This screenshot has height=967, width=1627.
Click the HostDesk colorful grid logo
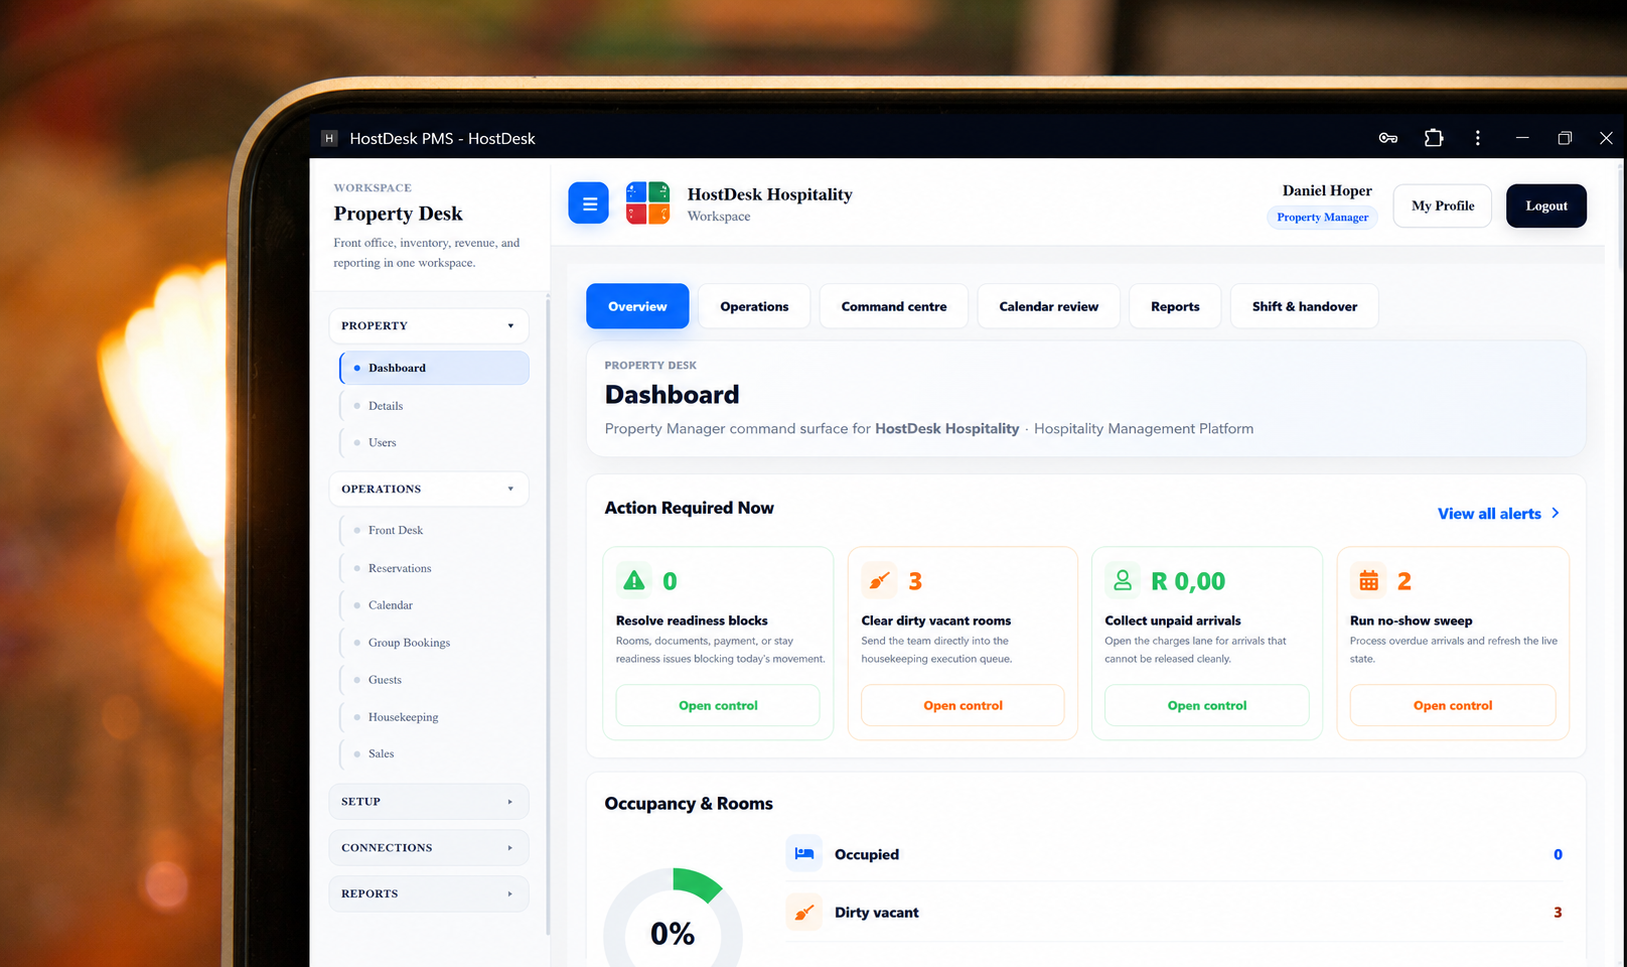(x=648, y=203)
